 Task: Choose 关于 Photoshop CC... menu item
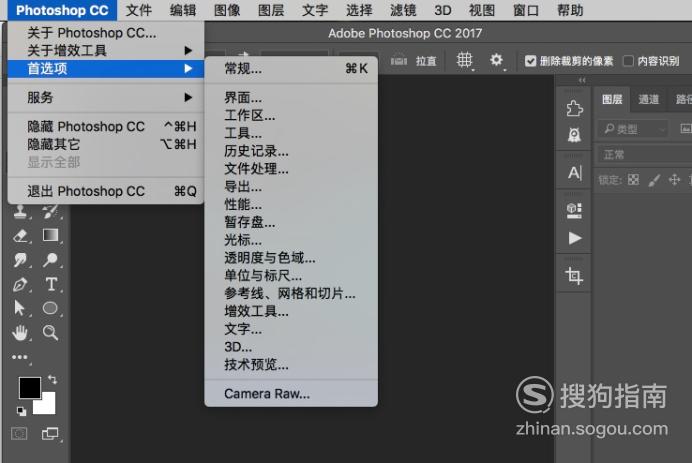click(105, 33)
